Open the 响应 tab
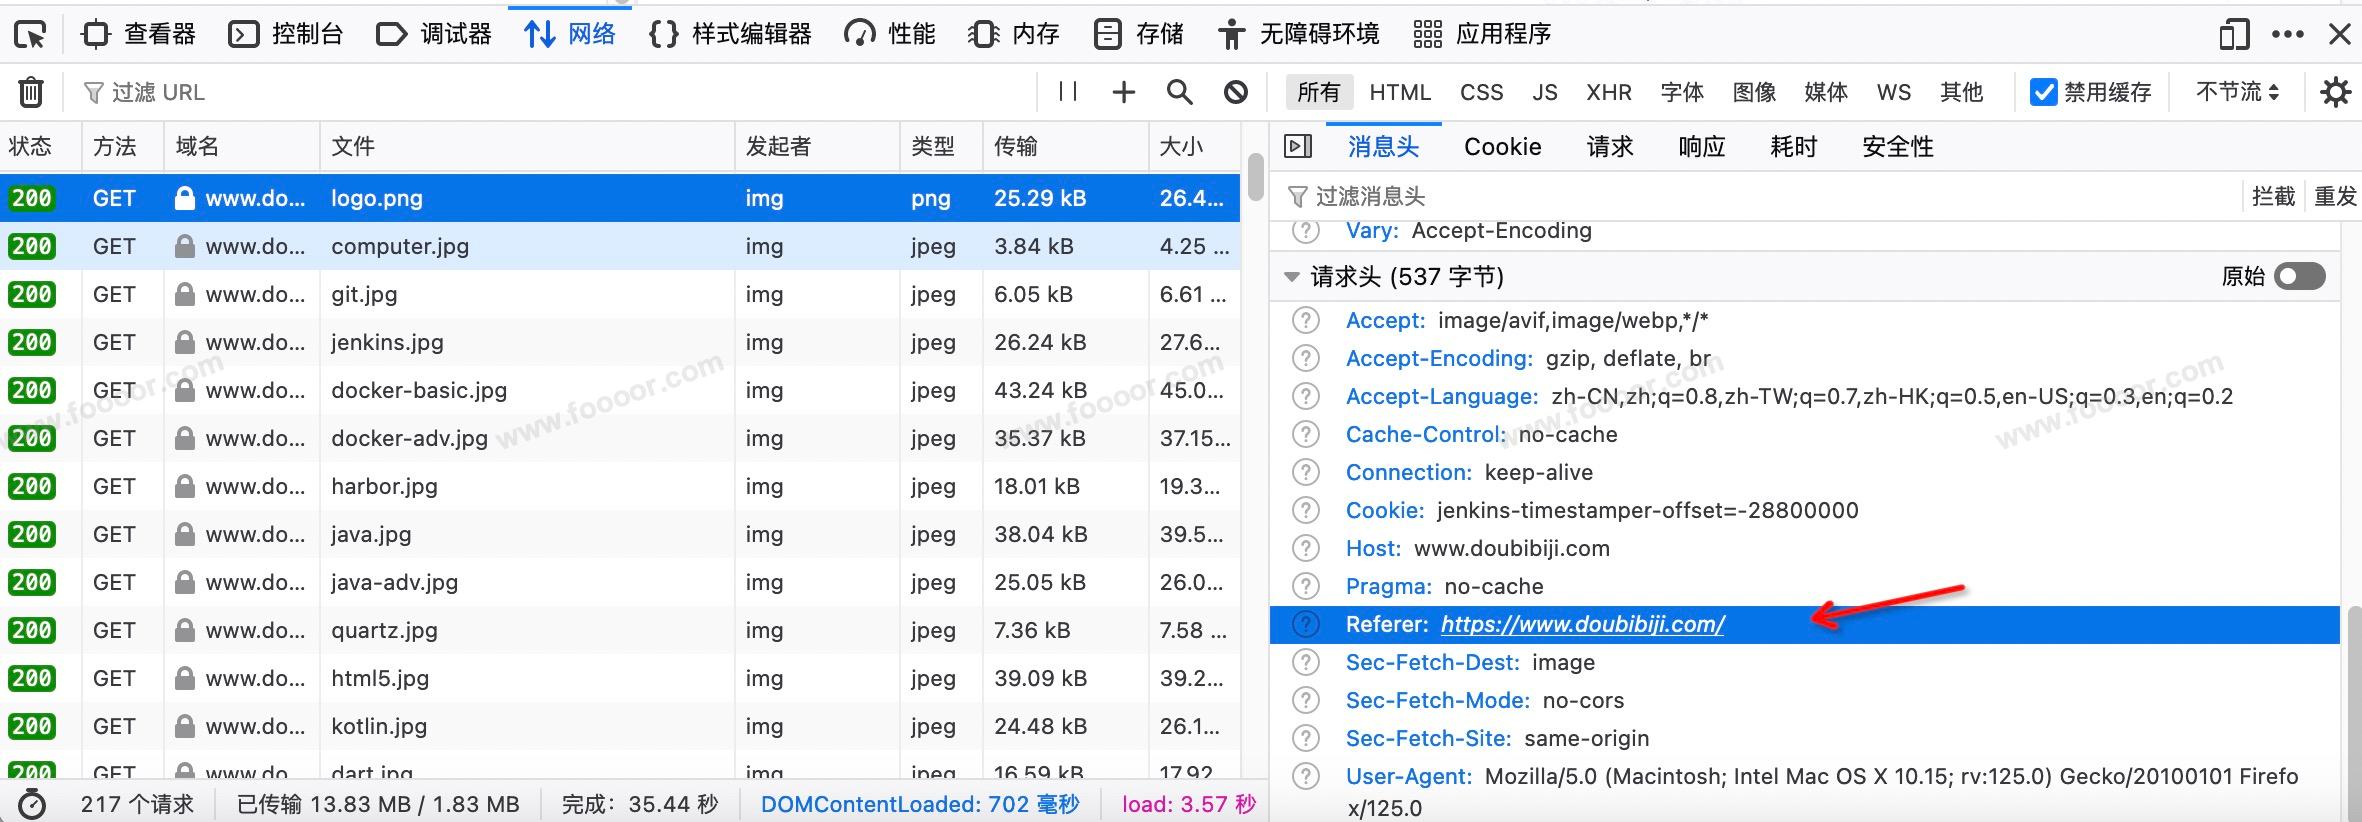The width and height of the screenshot is (2362, 822). click(1701, 147)
